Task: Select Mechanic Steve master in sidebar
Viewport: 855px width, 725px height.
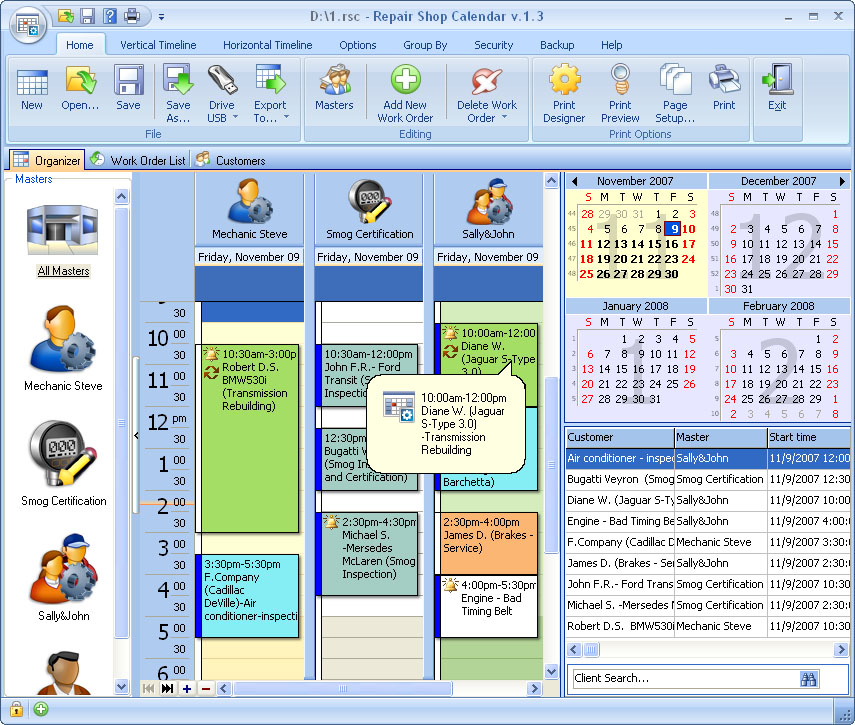Action: 62,345
